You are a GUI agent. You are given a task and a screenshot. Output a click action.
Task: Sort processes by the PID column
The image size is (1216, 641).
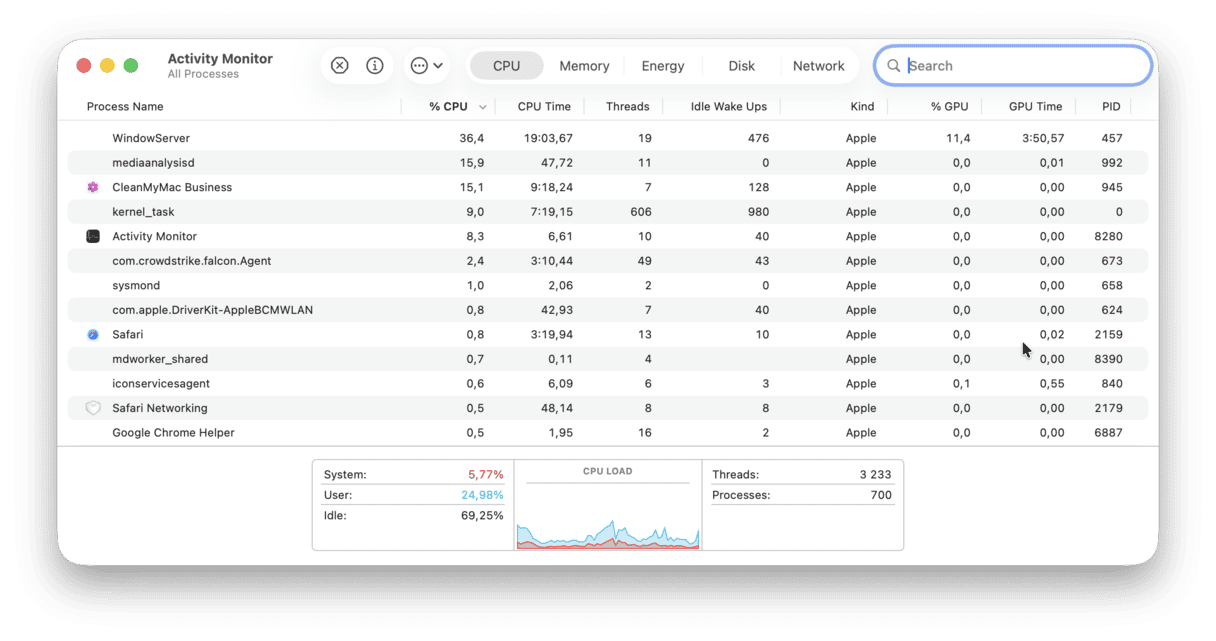click(x=1110, y=106)
